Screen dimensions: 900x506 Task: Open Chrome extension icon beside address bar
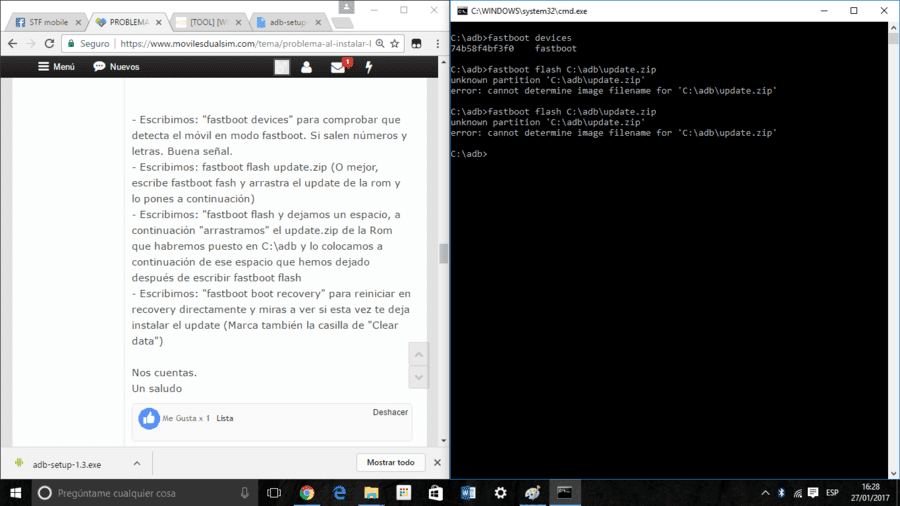417,44
